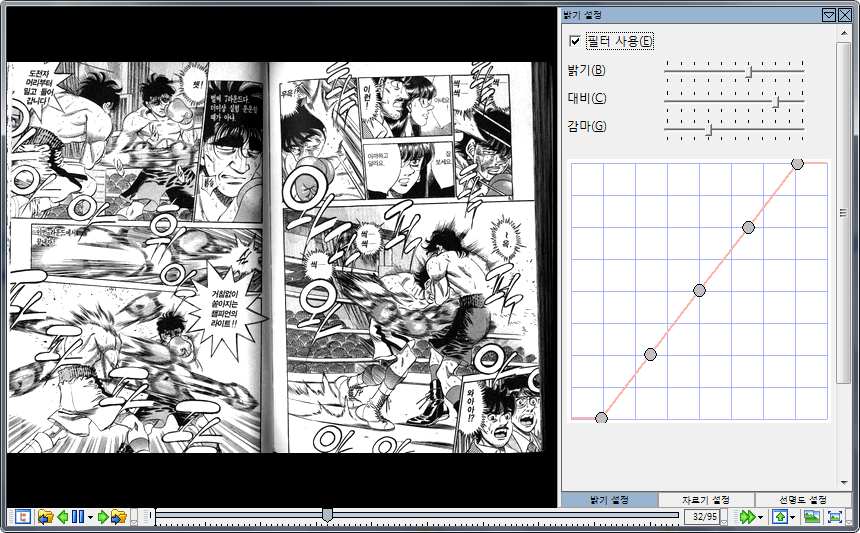Toggle the 필터 사용 filter checkbox

click(x=575, y=41)
